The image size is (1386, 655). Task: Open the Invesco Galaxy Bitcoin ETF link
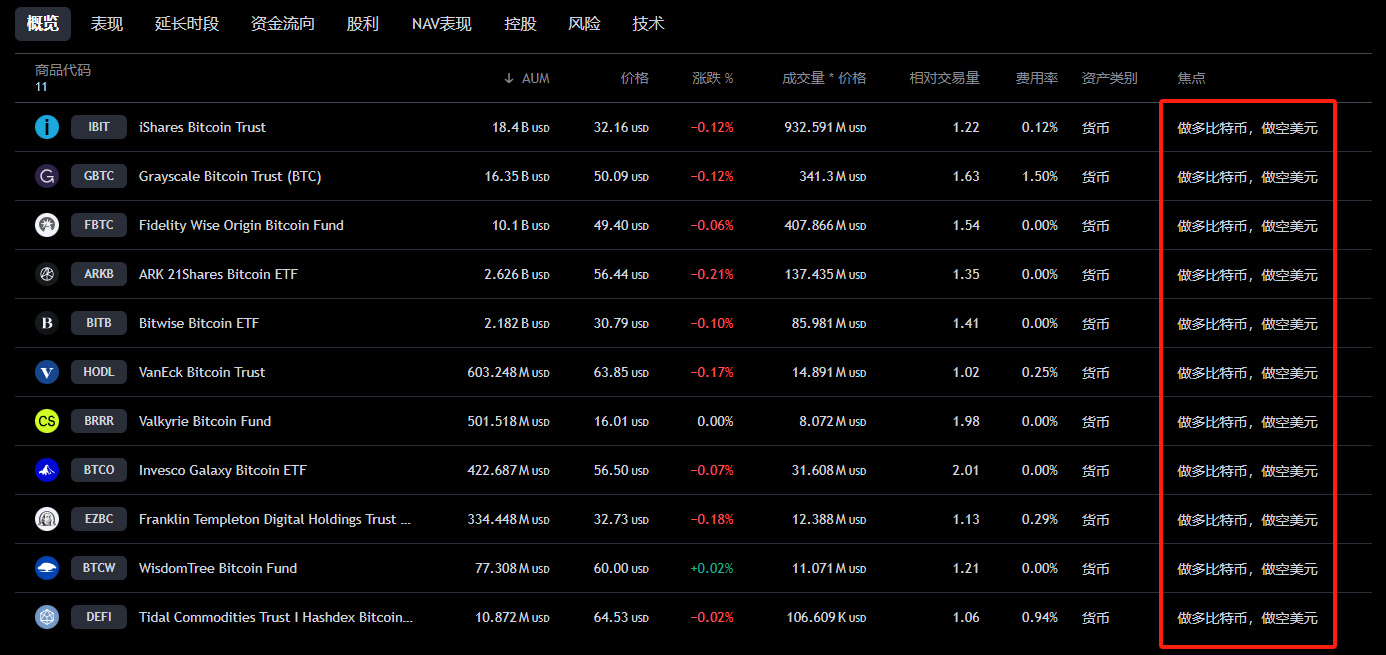223,470
